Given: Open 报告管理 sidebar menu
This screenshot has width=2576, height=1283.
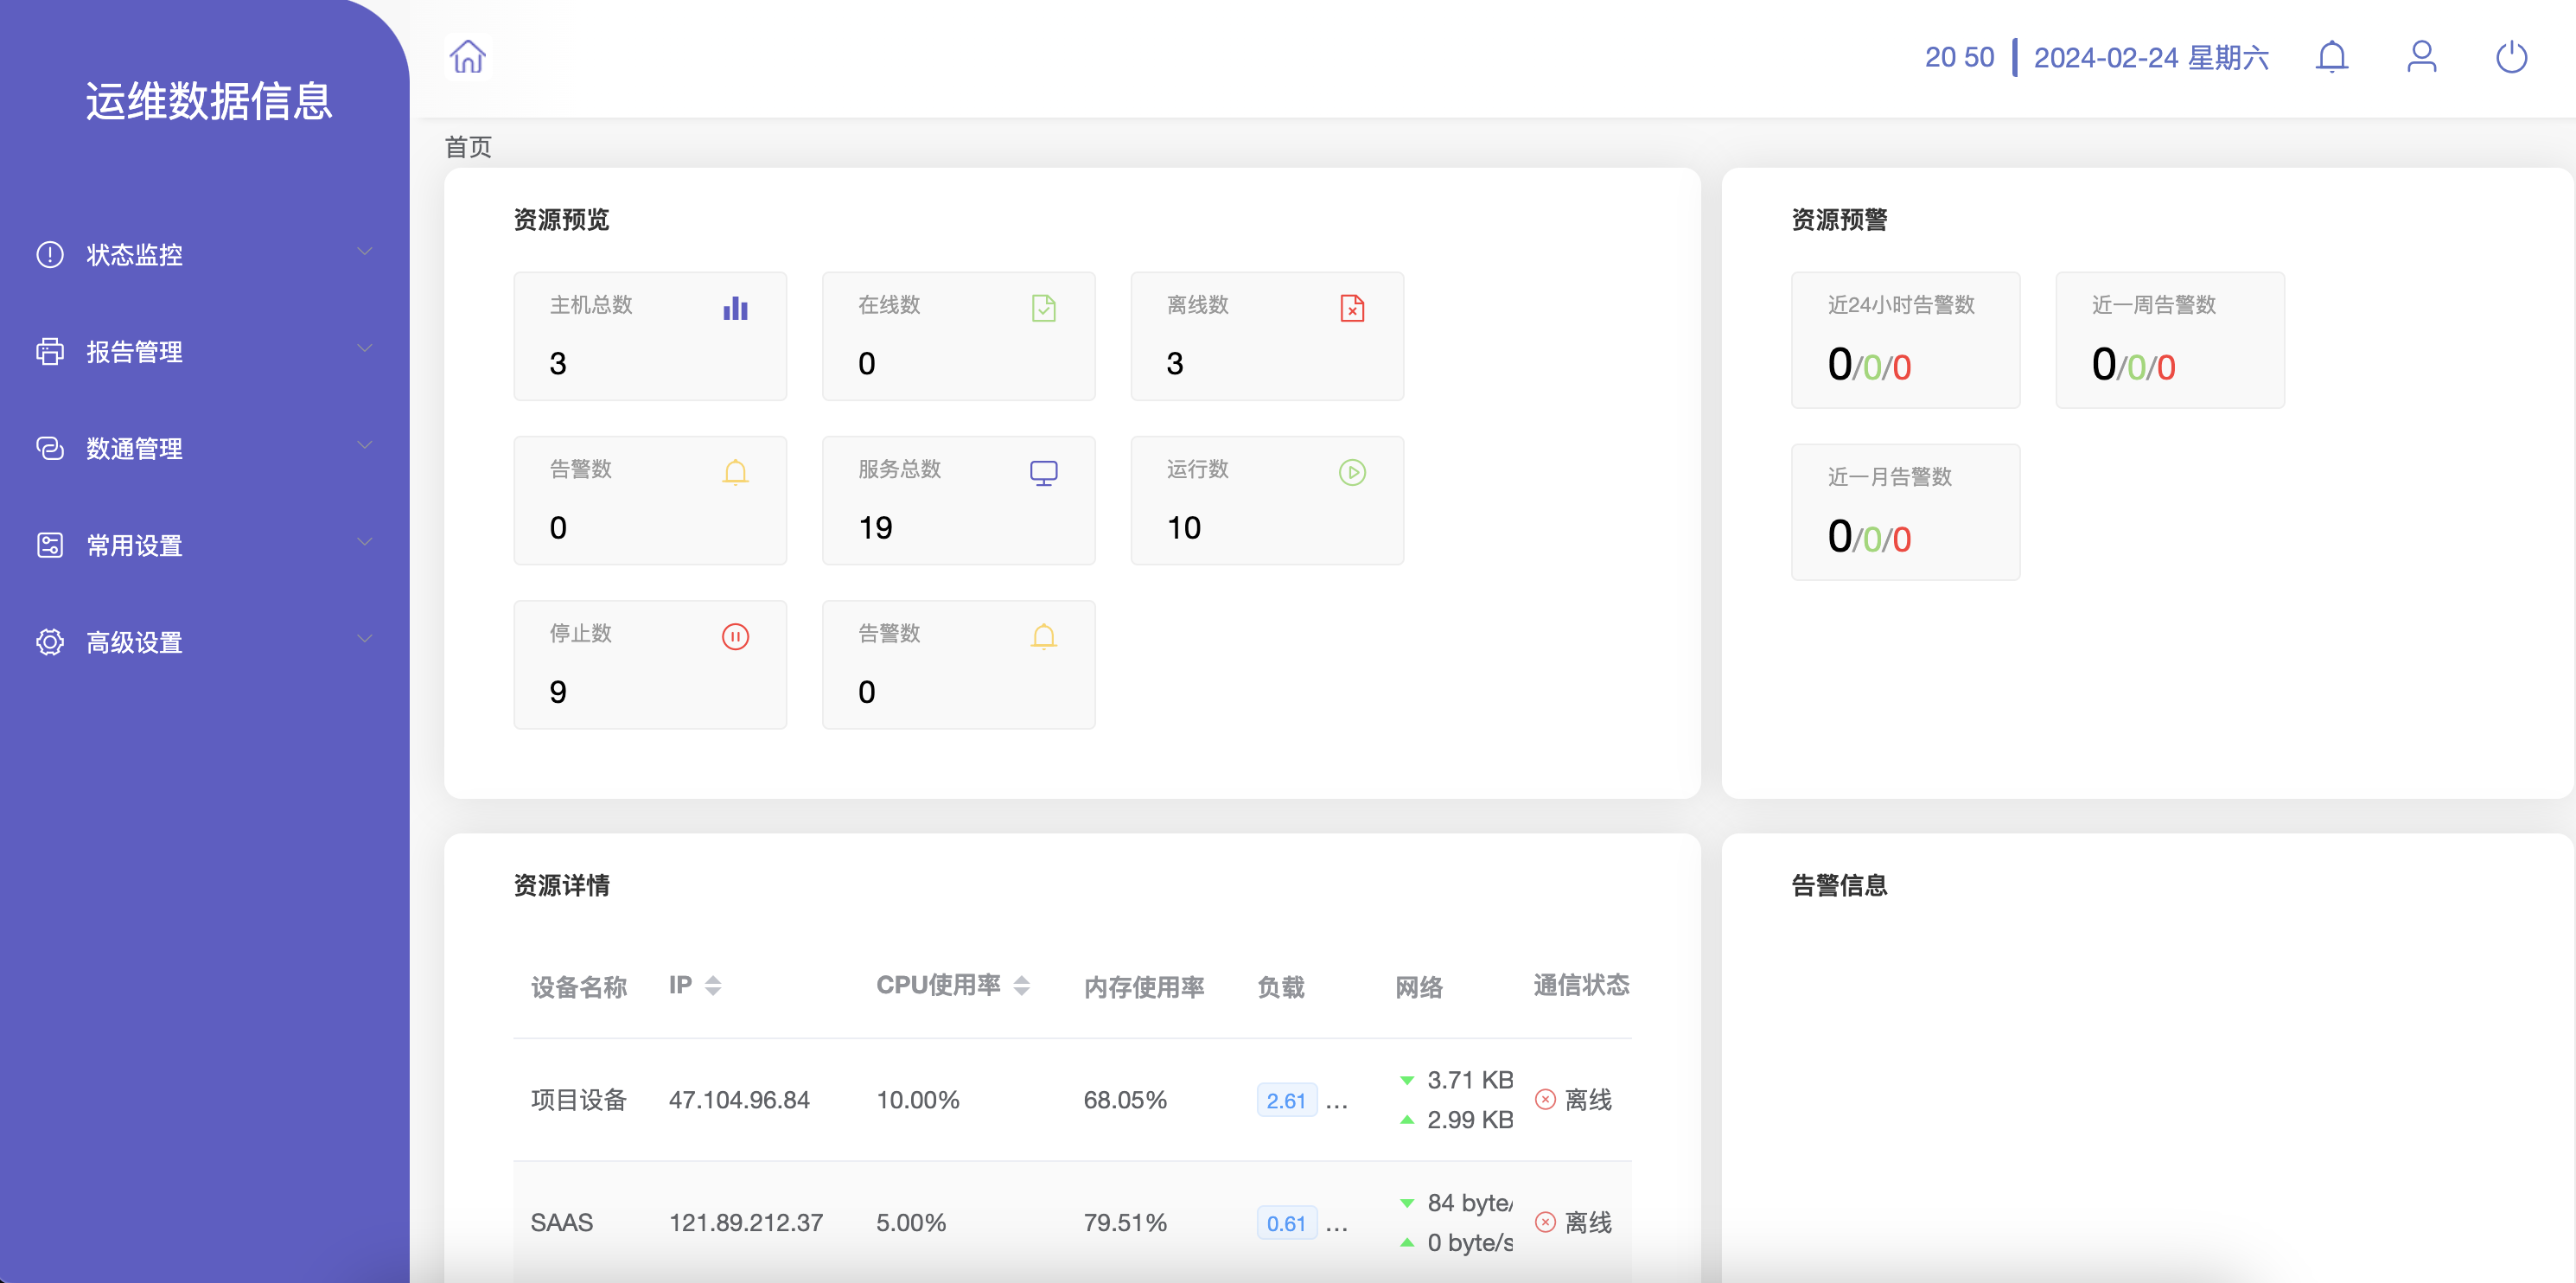Looking at the screenshot, I should click(x=204, y=351).
